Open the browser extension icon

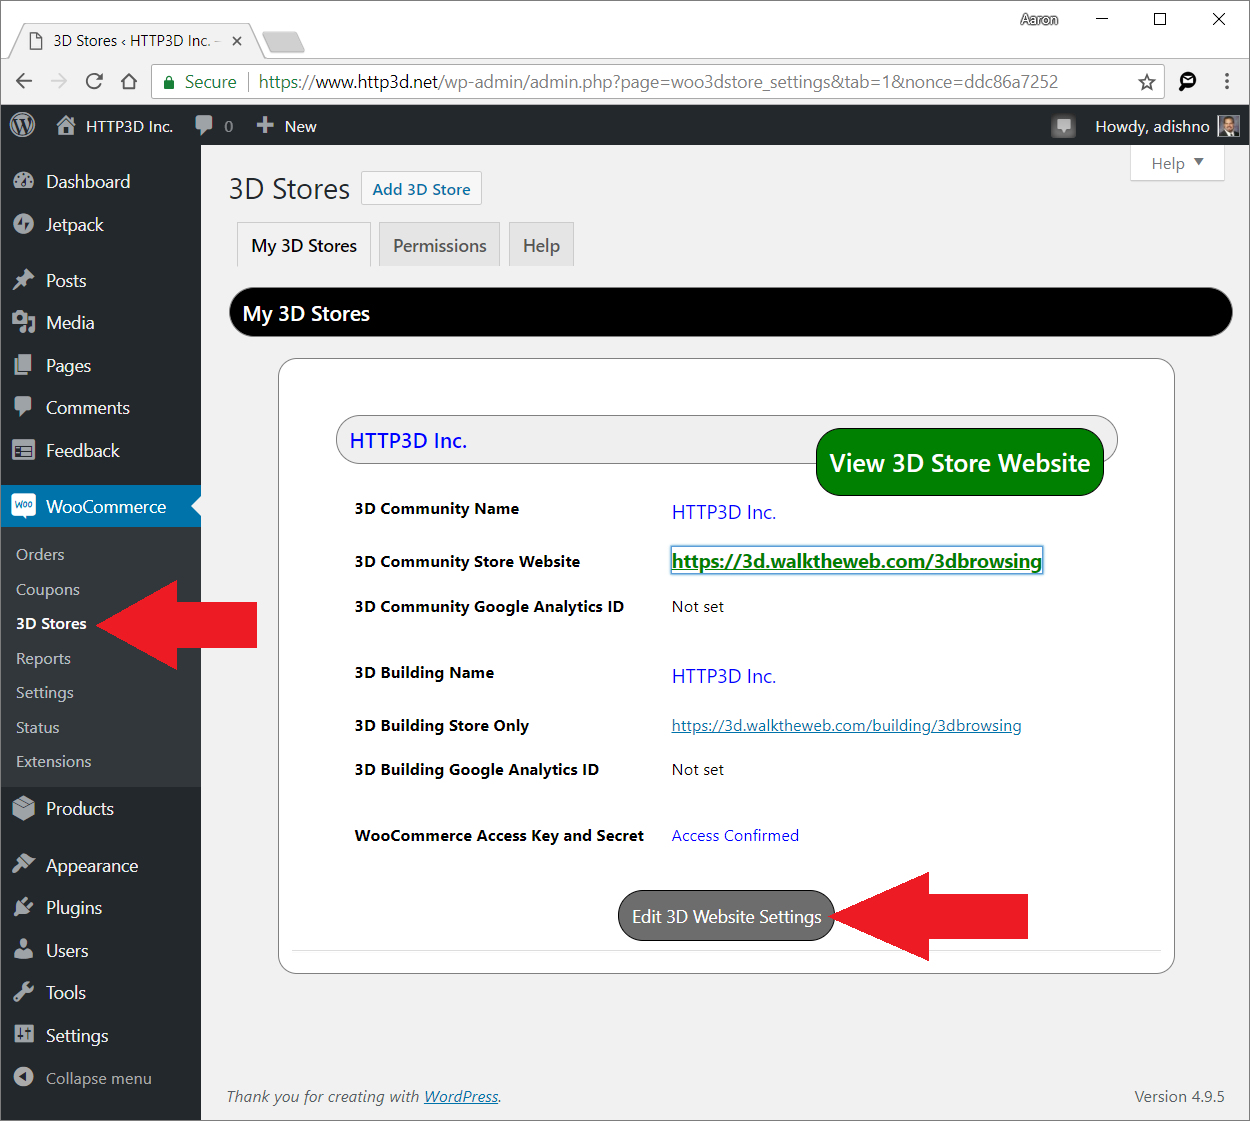point(1187,82)
